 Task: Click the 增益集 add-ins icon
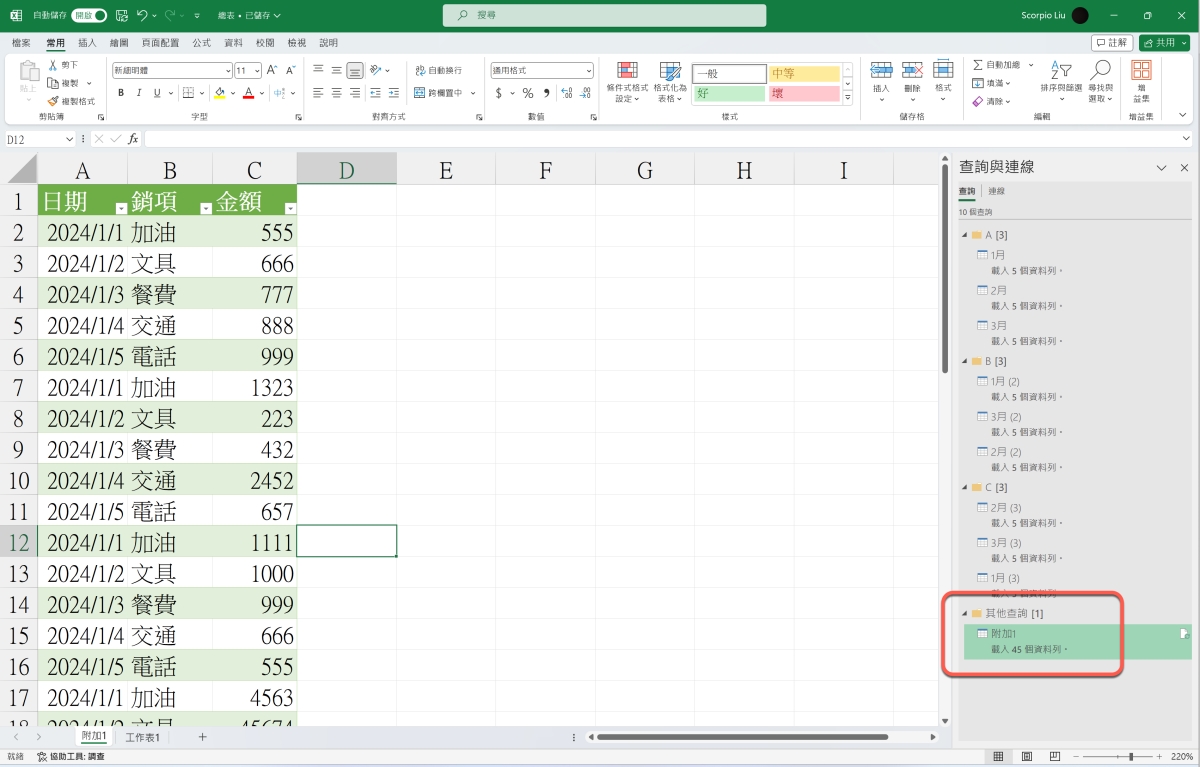coord(1141,81)
